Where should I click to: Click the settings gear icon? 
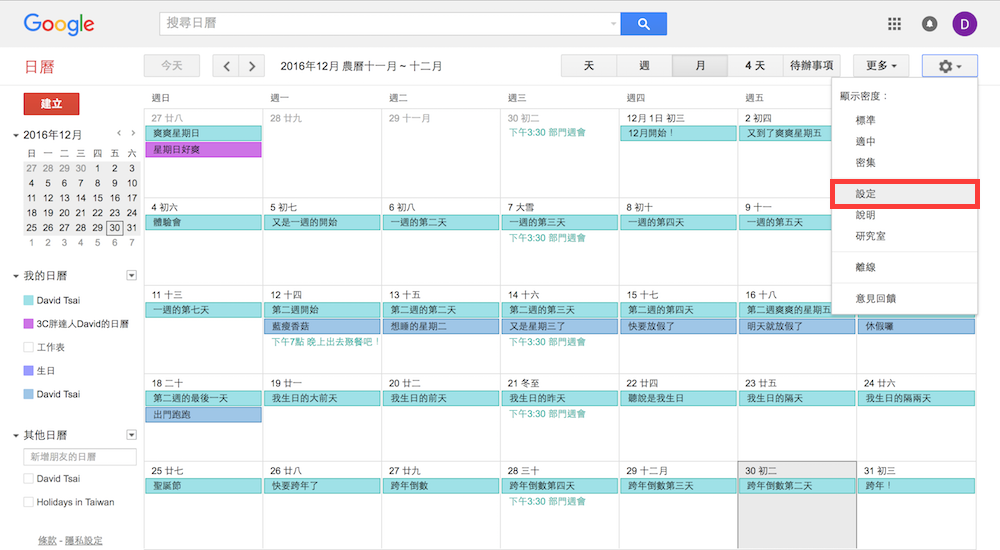949,66
